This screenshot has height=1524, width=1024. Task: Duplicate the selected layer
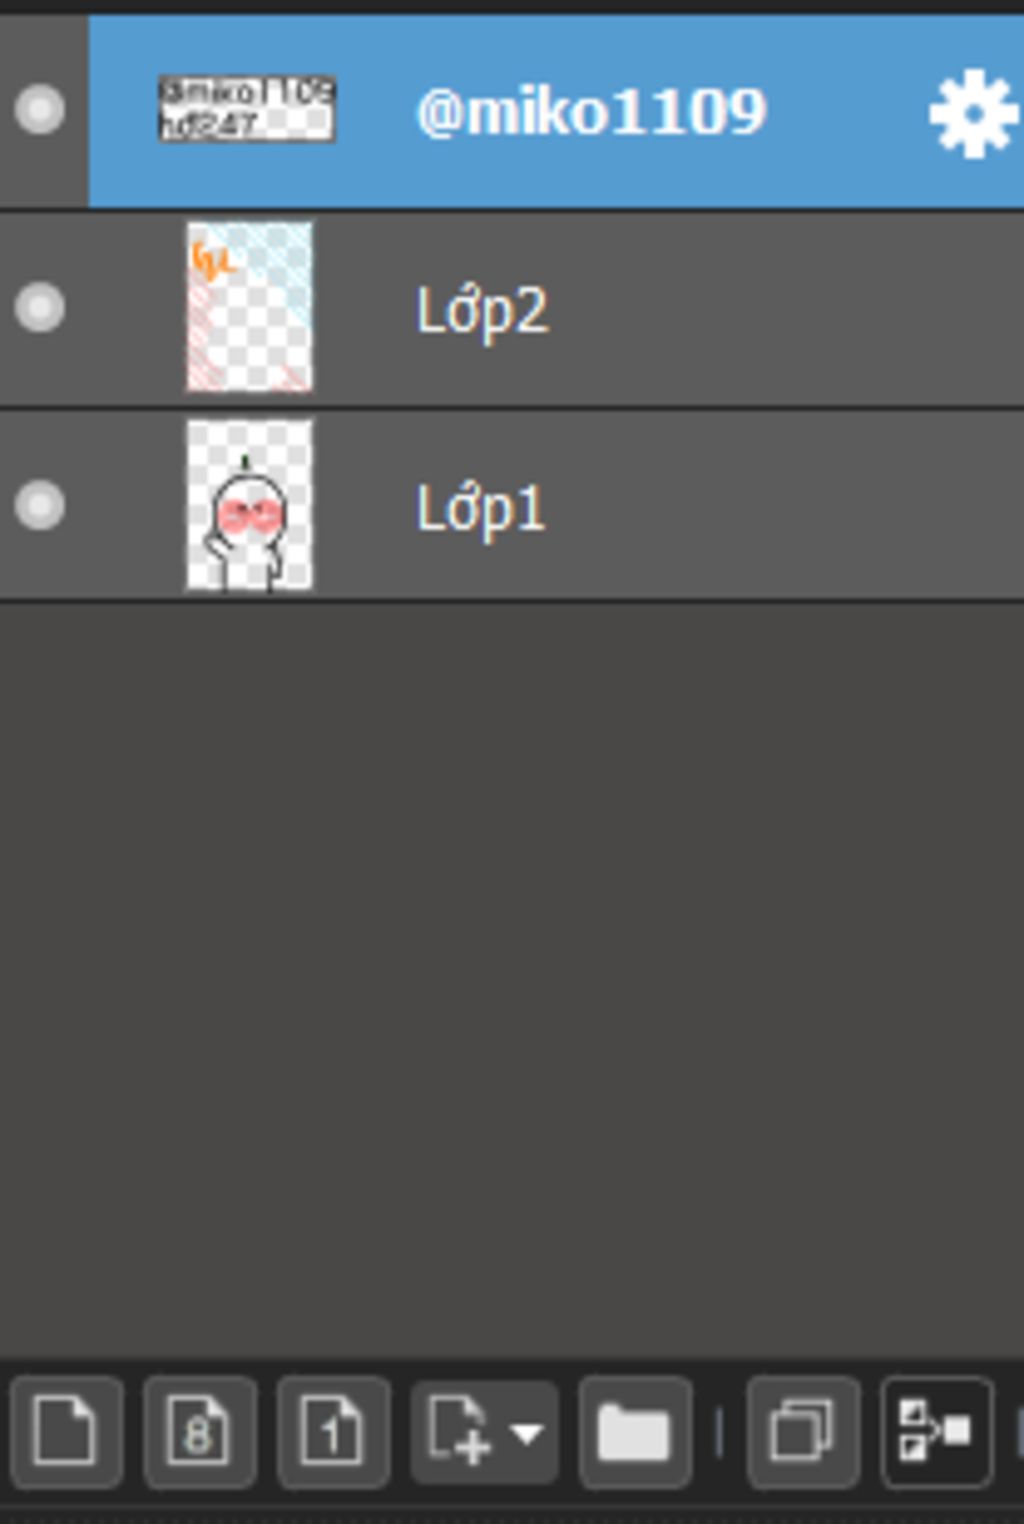tap(802, 1432)
